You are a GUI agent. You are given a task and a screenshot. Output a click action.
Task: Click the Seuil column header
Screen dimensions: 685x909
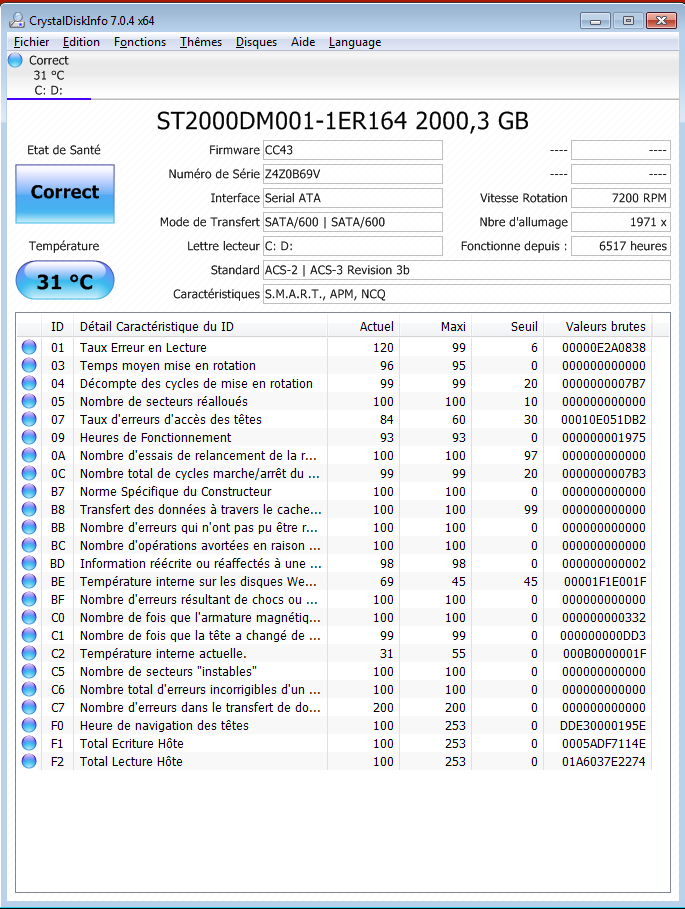(507, 326)
